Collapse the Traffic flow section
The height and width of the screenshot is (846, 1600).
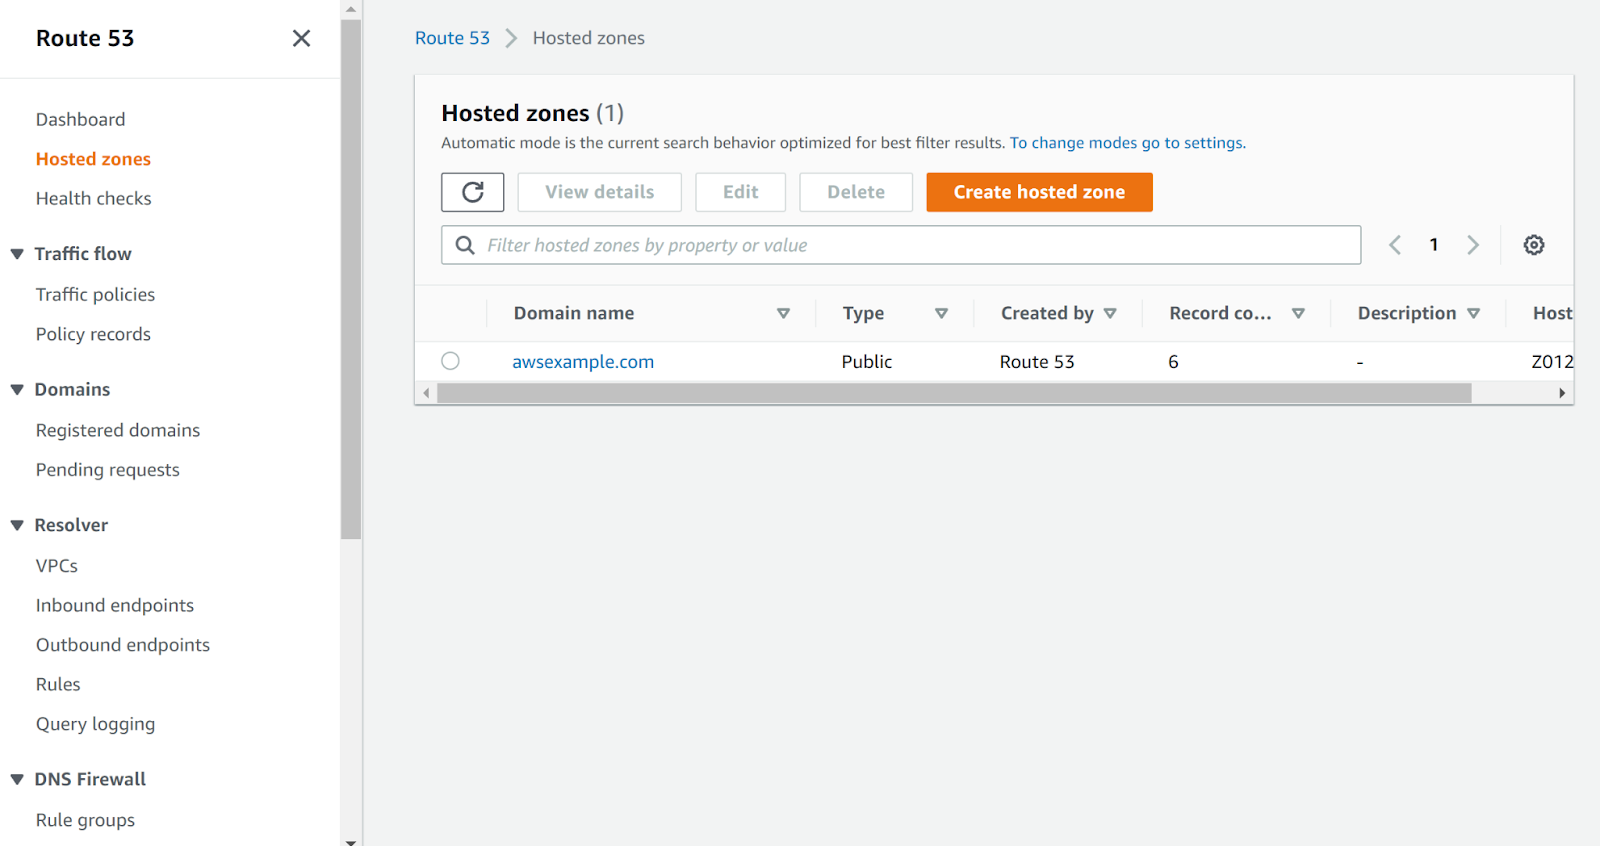click(17, 254)
